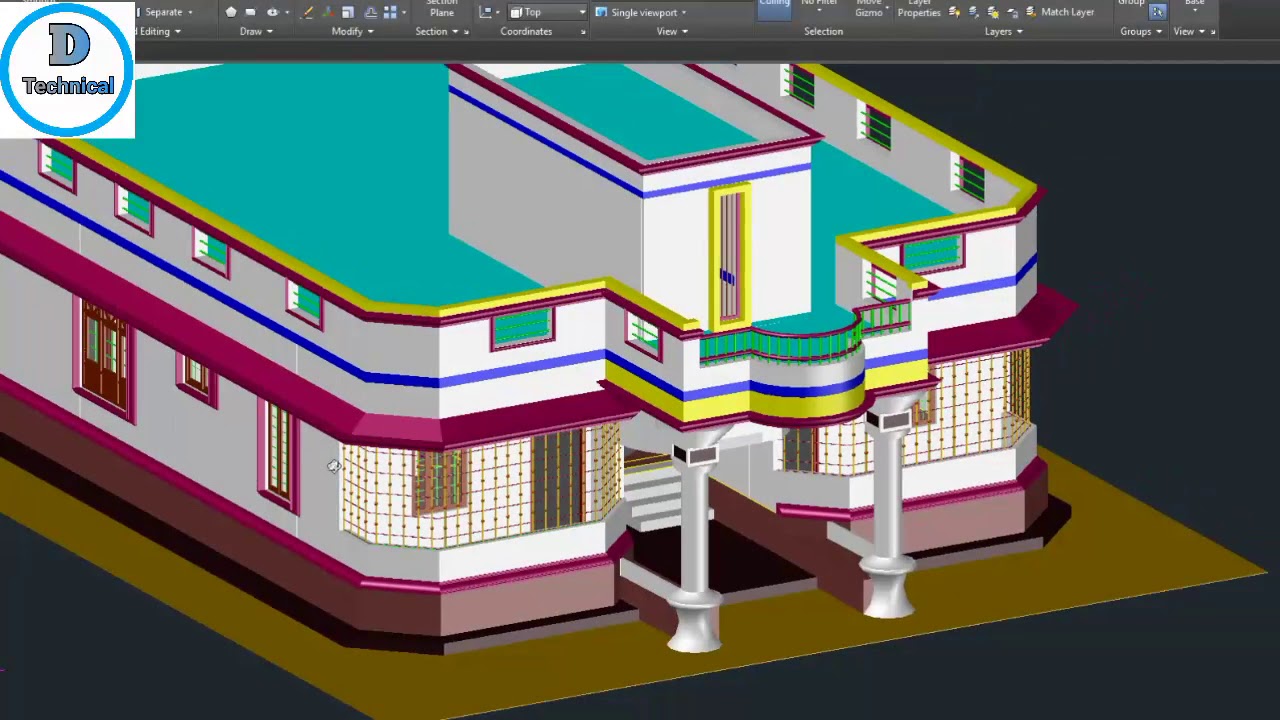
Task: Click the pentagon shape icon in Draw panel
Action: pos(231,12)
